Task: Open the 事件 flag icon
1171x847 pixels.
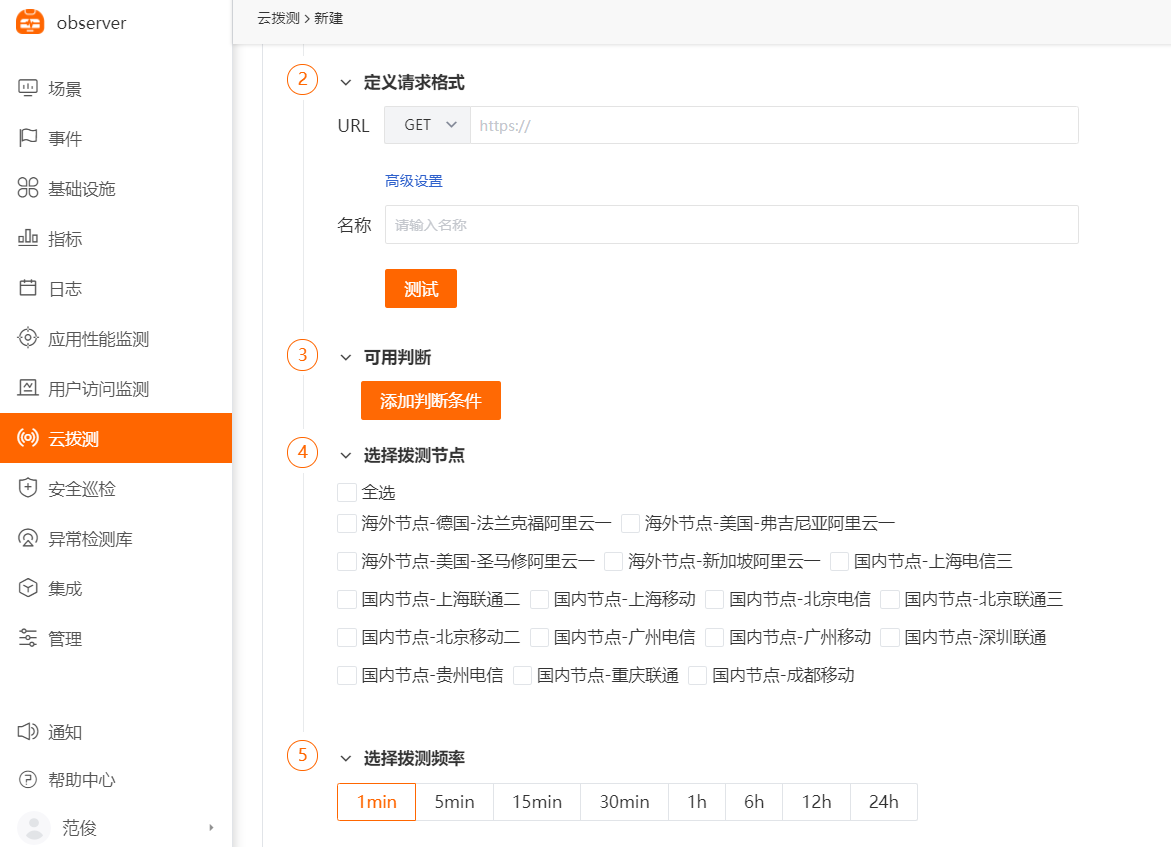Action: pyautogui.click(x=28, y=138)
